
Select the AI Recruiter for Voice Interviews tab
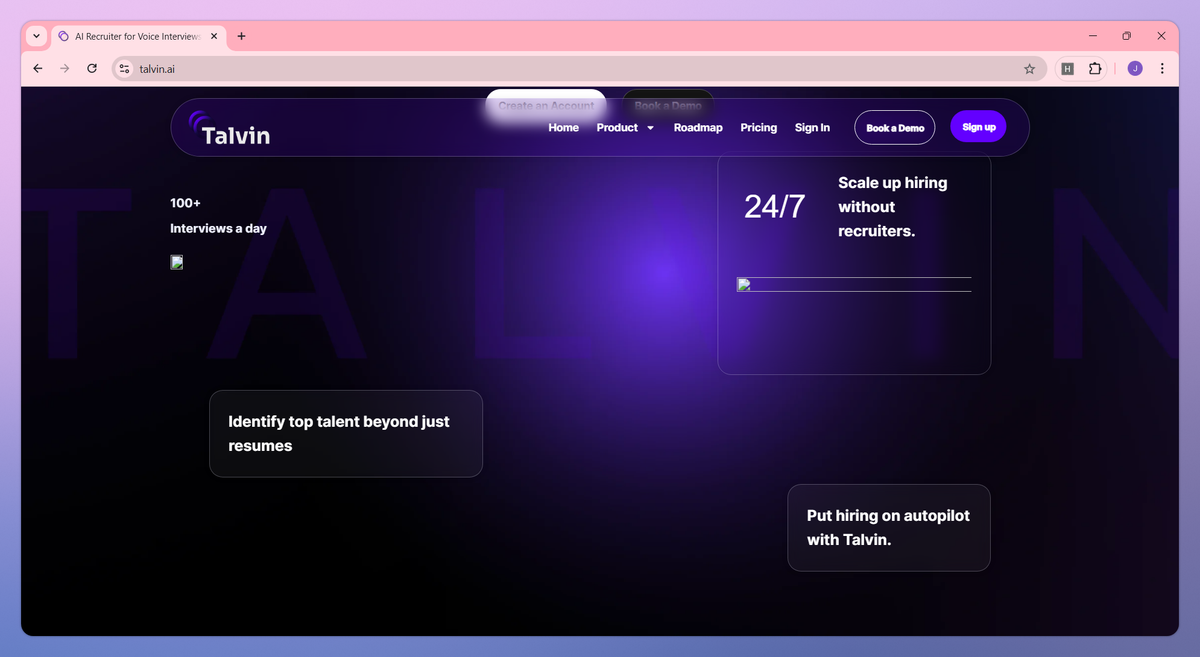click(138, 36)
